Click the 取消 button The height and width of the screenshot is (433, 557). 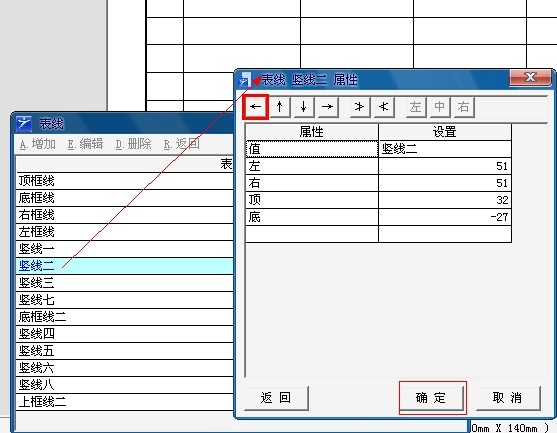508,397
